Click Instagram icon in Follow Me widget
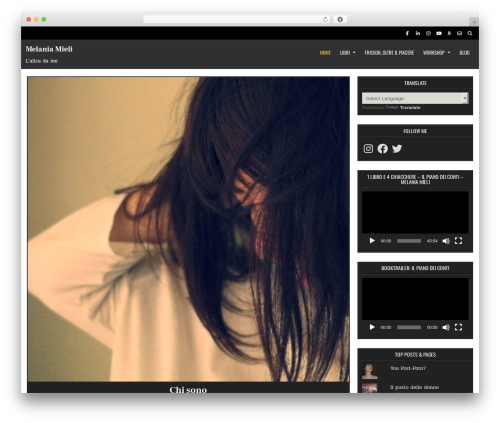500x423 pixels. coord(368,148)
